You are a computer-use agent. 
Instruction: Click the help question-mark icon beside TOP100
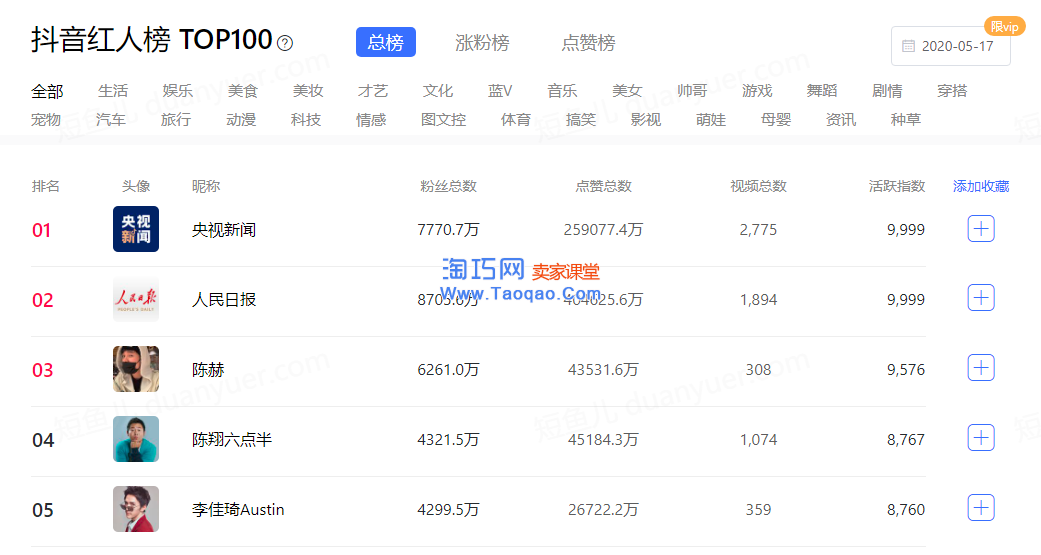tap(285, 43)
